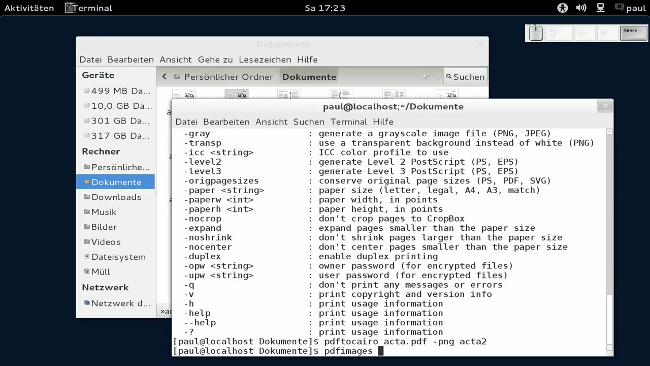Open Persönliche... home folder in sidebar
Screen dimensions: 650x366
point(116,167)
